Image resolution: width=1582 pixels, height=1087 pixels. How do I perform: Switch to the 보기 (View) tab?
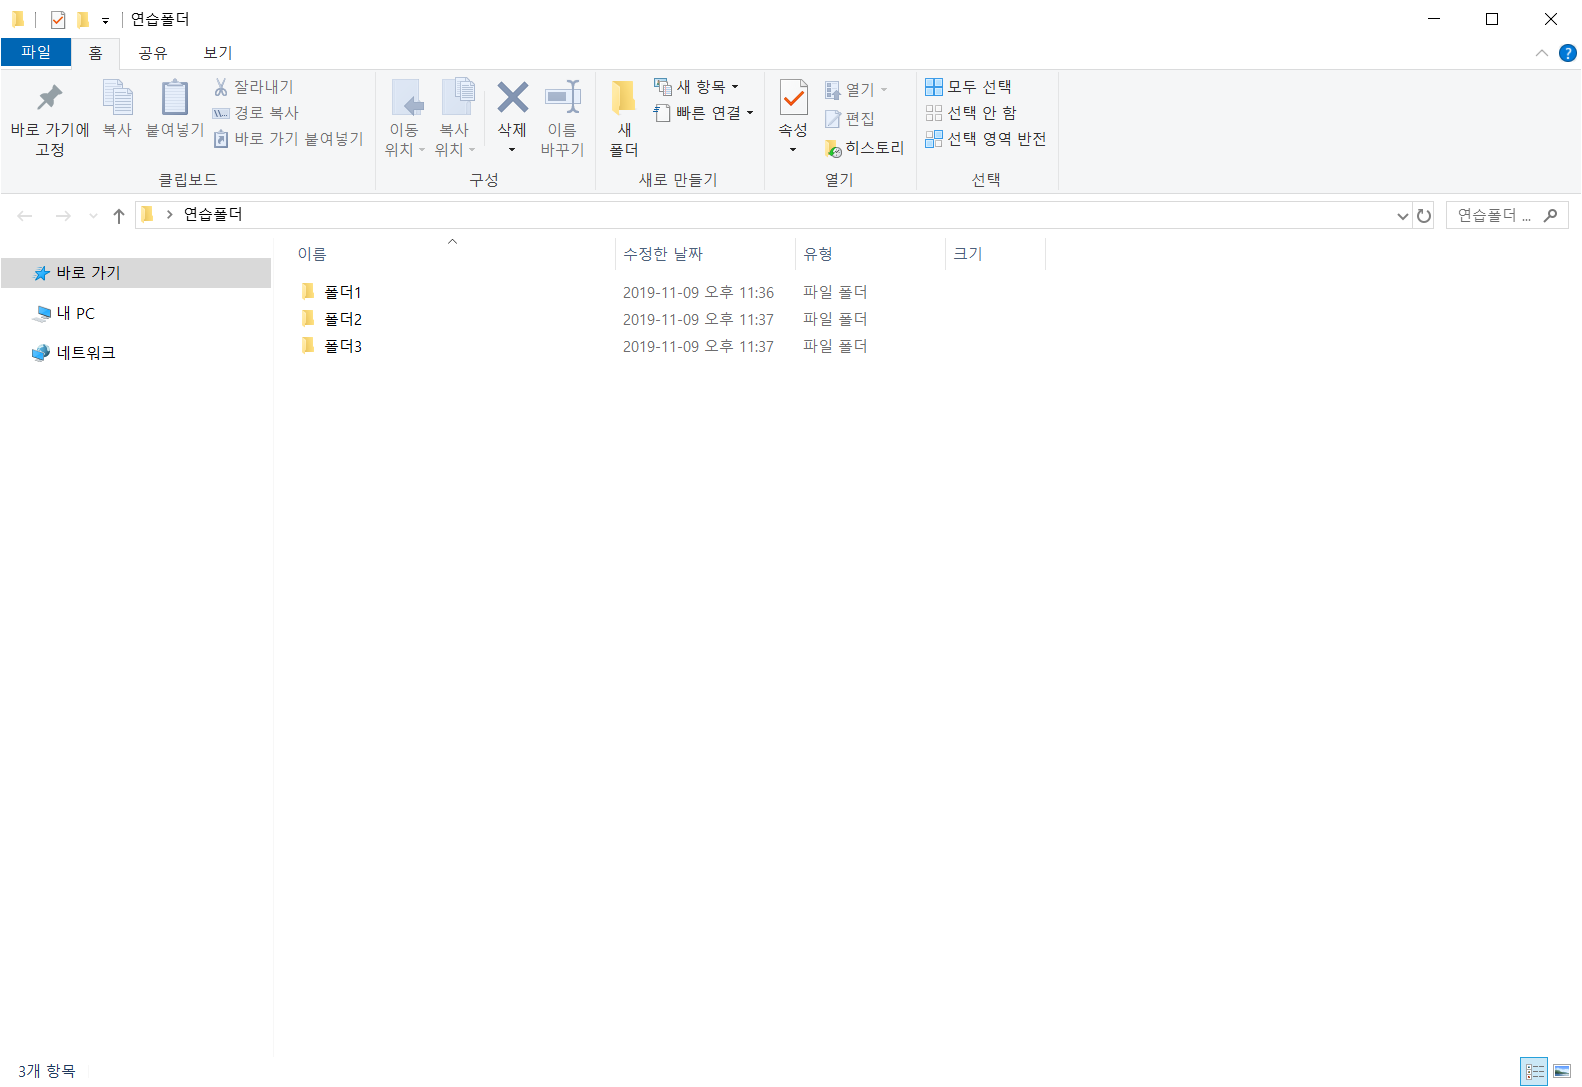click(x=218, y=53)
